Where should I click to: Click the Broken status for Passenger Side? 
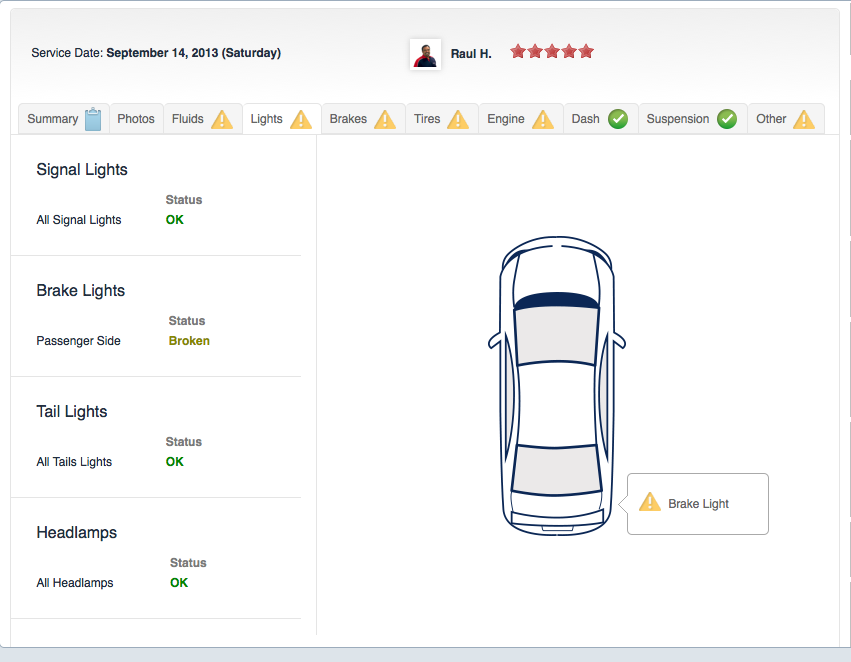click(x=189, y=341)
